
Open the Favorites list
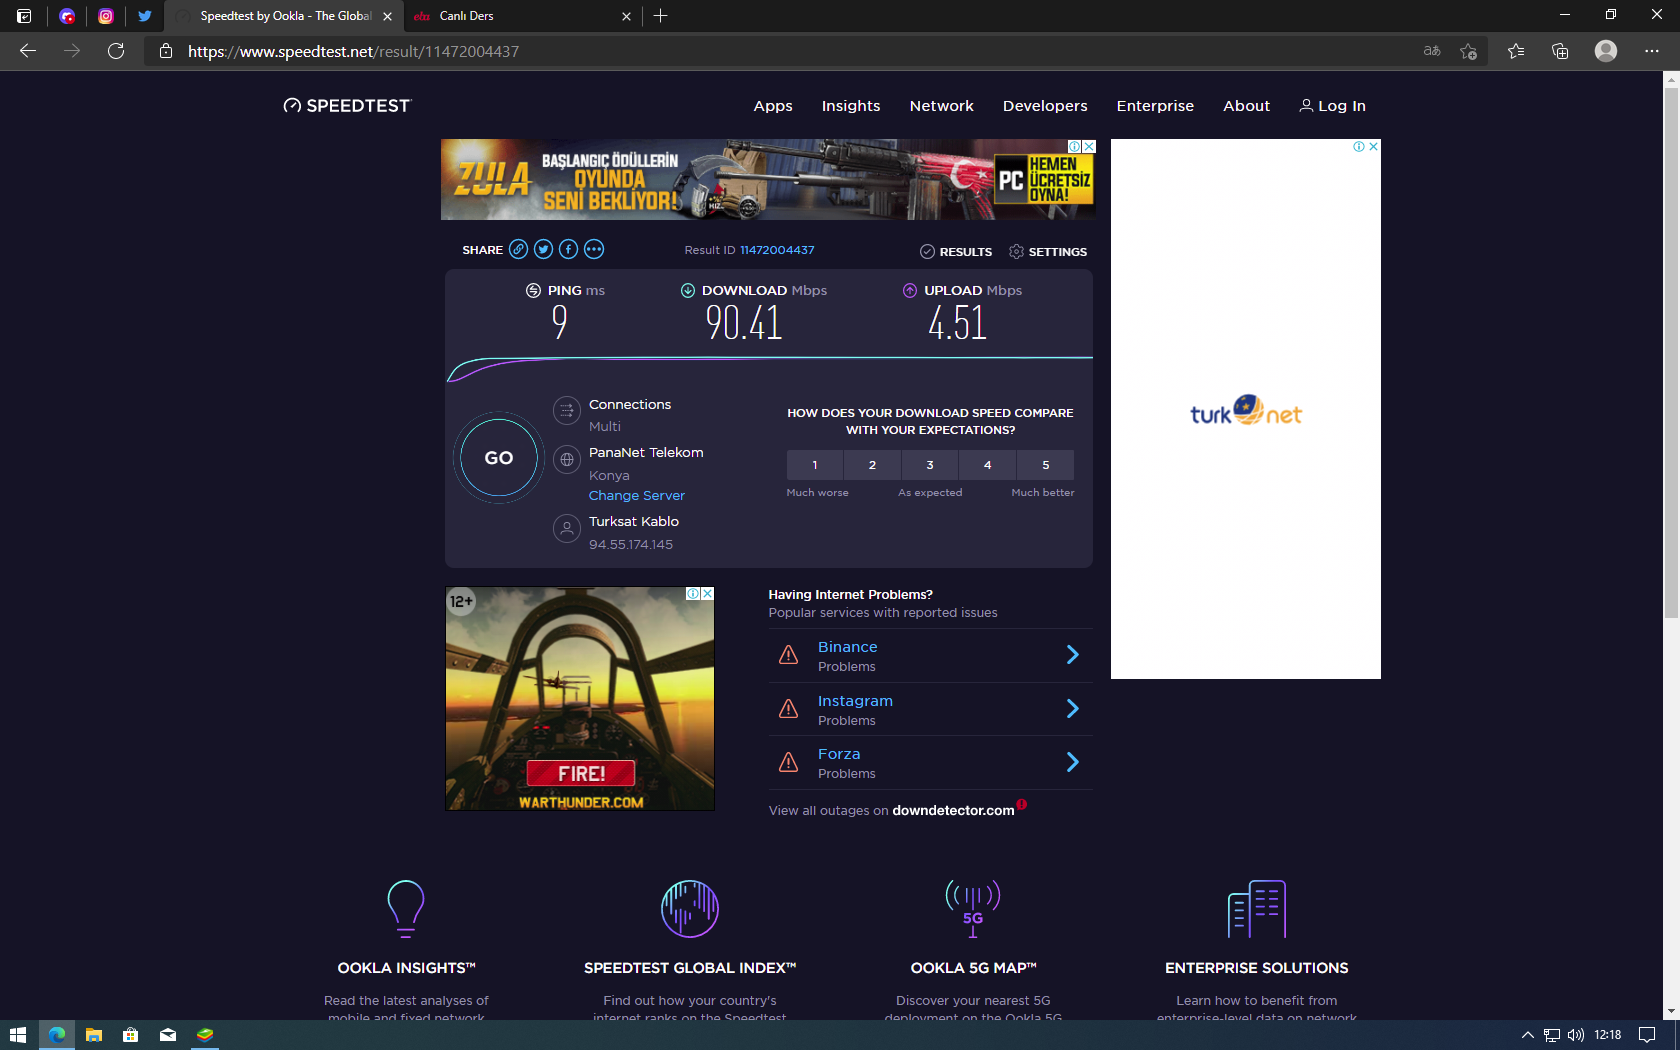pyautogui.click(x=1516, y=51)
